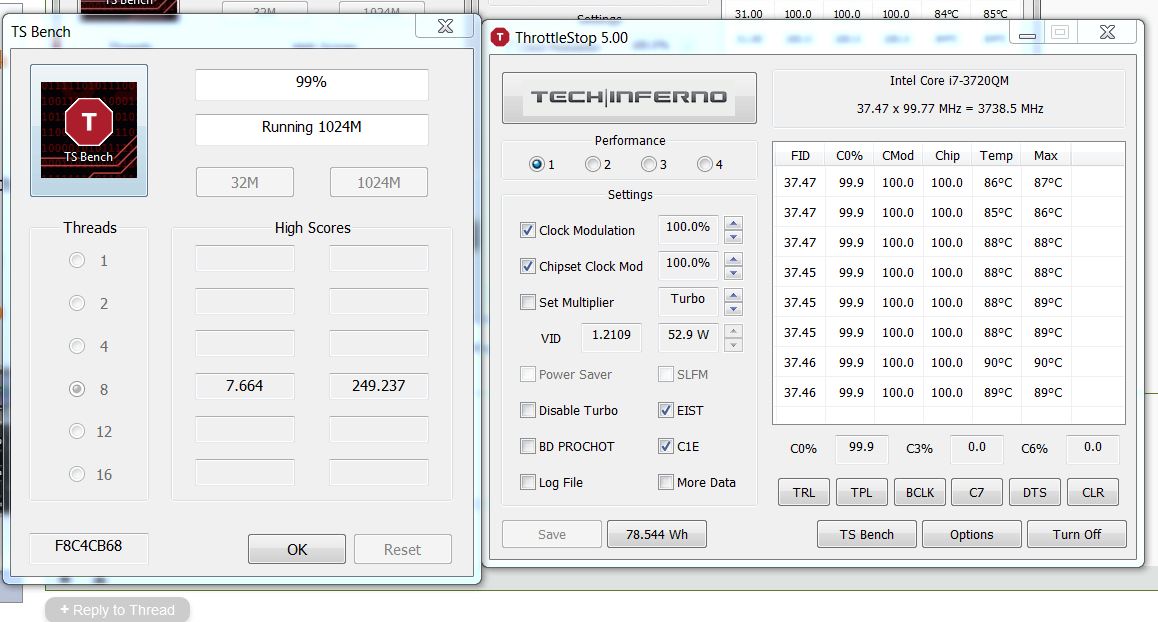The width and height of the screenshot is (1158, 622).
Task: Decrease Clock Modulation with the down arrow
Action: (733, 237)
